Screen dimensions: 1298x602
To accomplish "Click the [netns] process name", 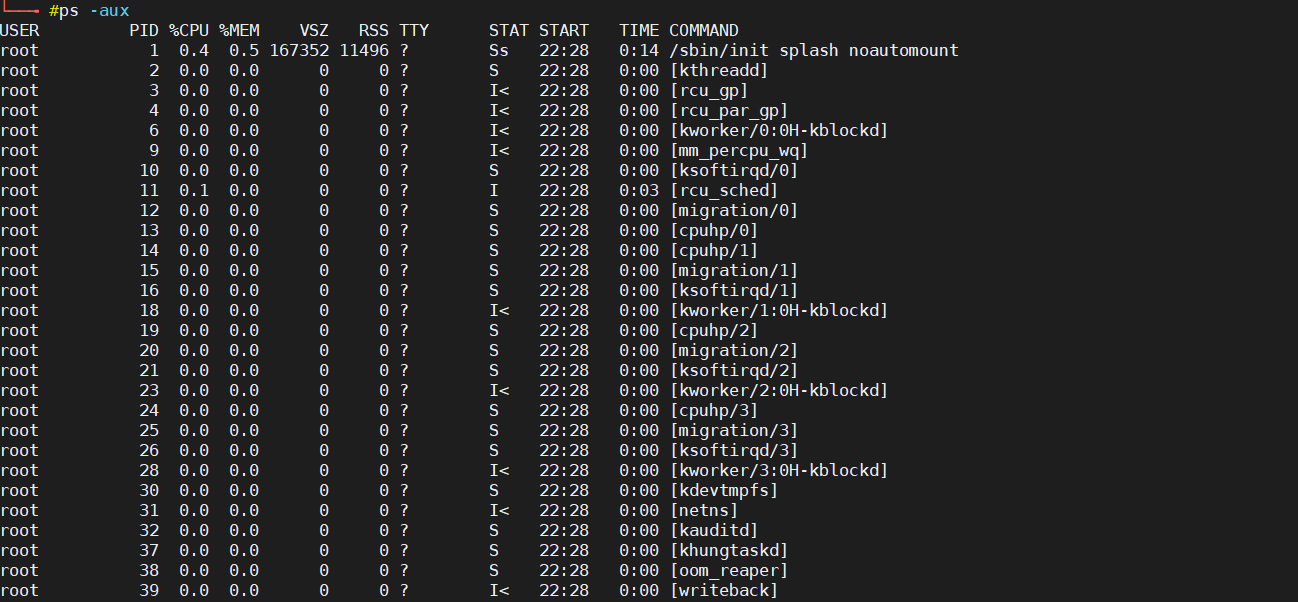I will click(703, 510).
